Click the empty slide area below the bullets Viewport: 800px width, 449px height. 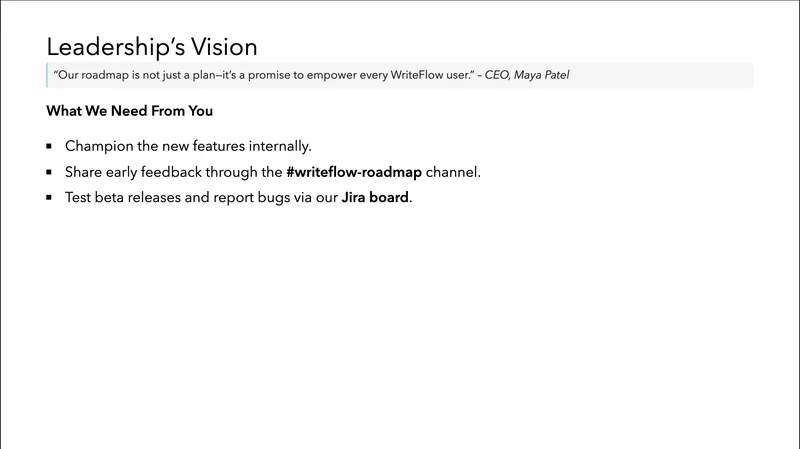click(x=400, y=320)
